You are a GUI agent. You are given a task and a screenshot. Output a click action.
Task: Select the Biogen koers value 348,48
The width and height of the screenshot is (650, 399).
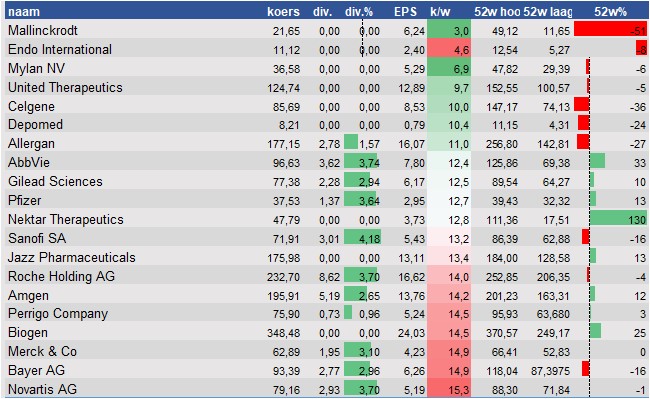283,333
